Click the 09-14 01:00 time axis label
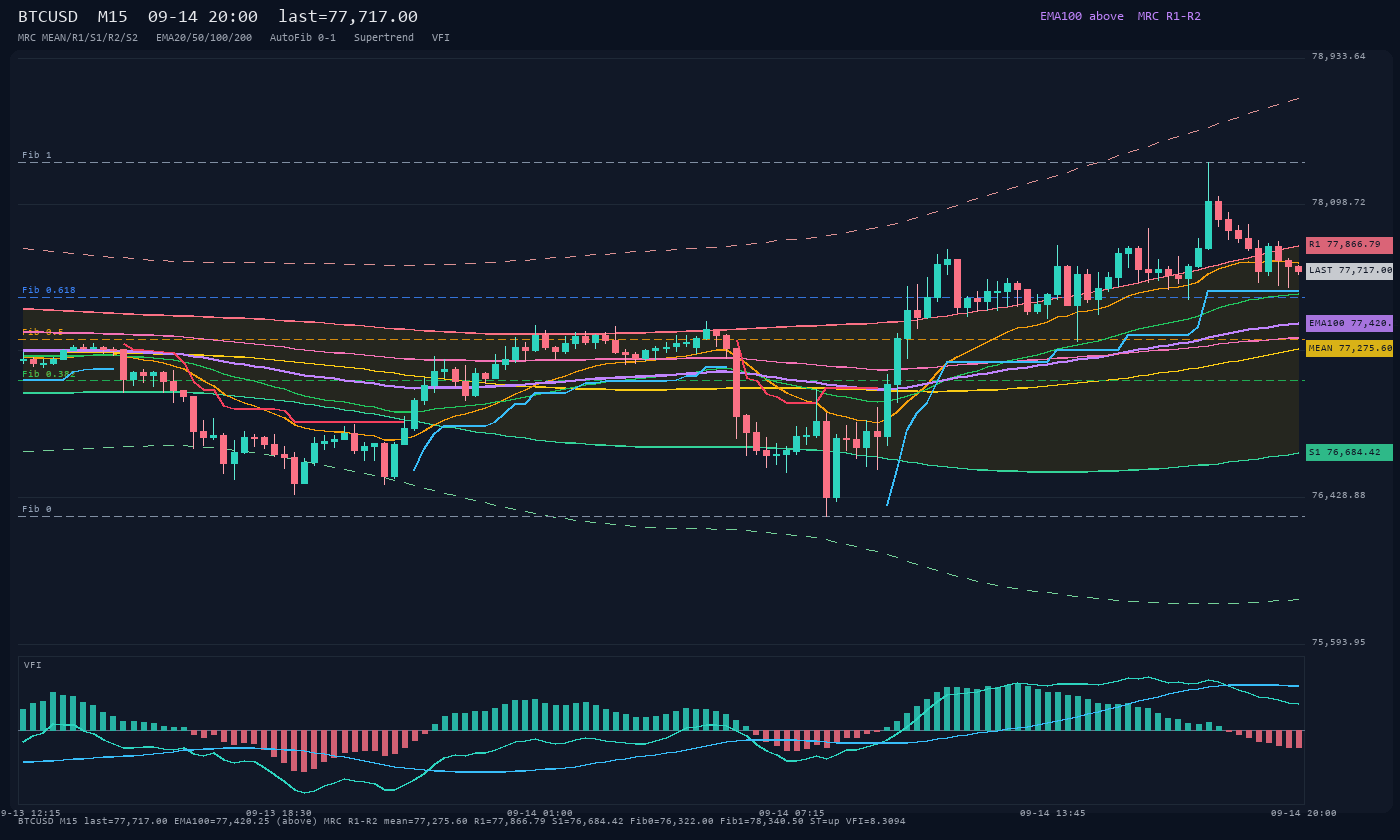The image size is (1400, 840). click(540, 813)
